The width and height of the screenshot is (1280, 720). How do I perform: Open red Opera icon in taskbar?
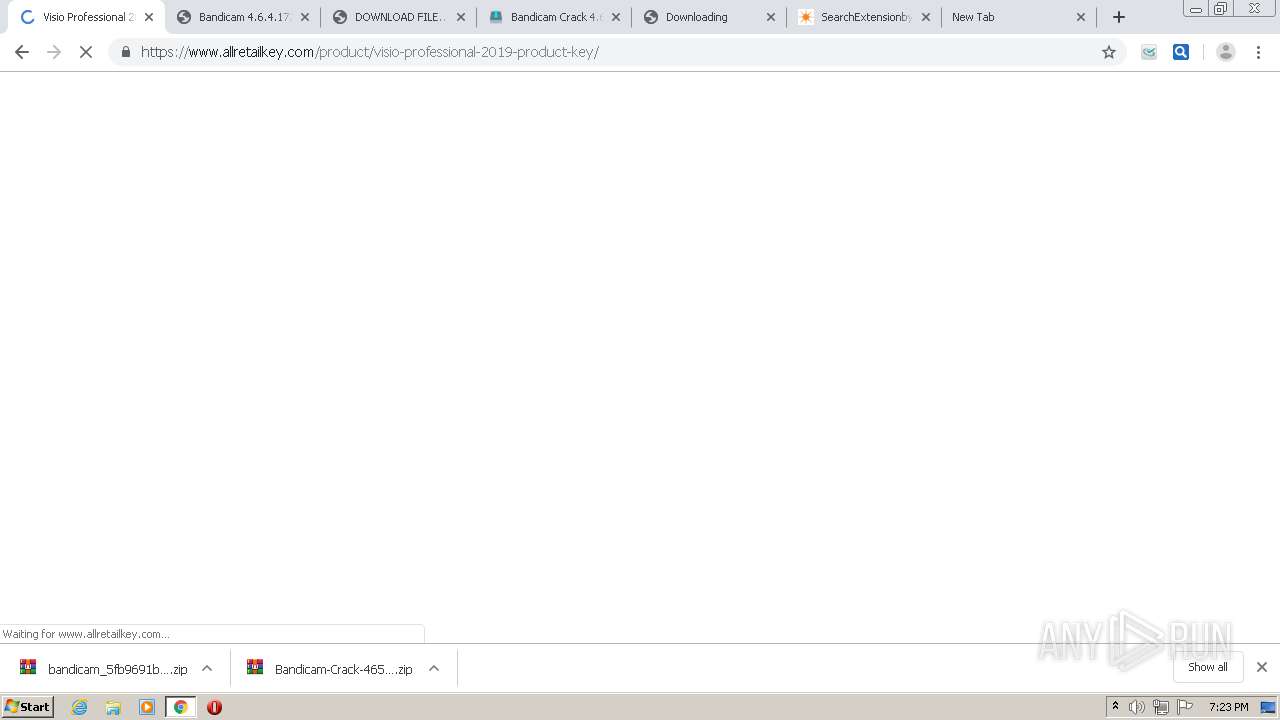[x=214, y=707]
